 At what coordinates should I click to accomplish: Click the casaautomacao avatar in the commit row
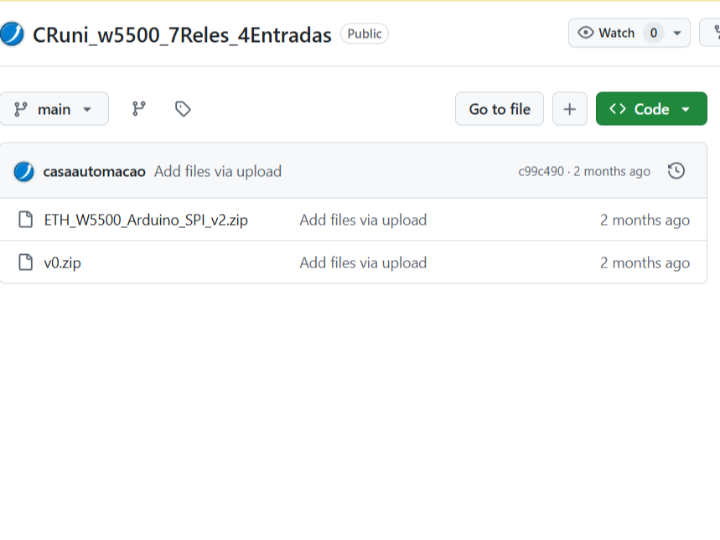24,172
